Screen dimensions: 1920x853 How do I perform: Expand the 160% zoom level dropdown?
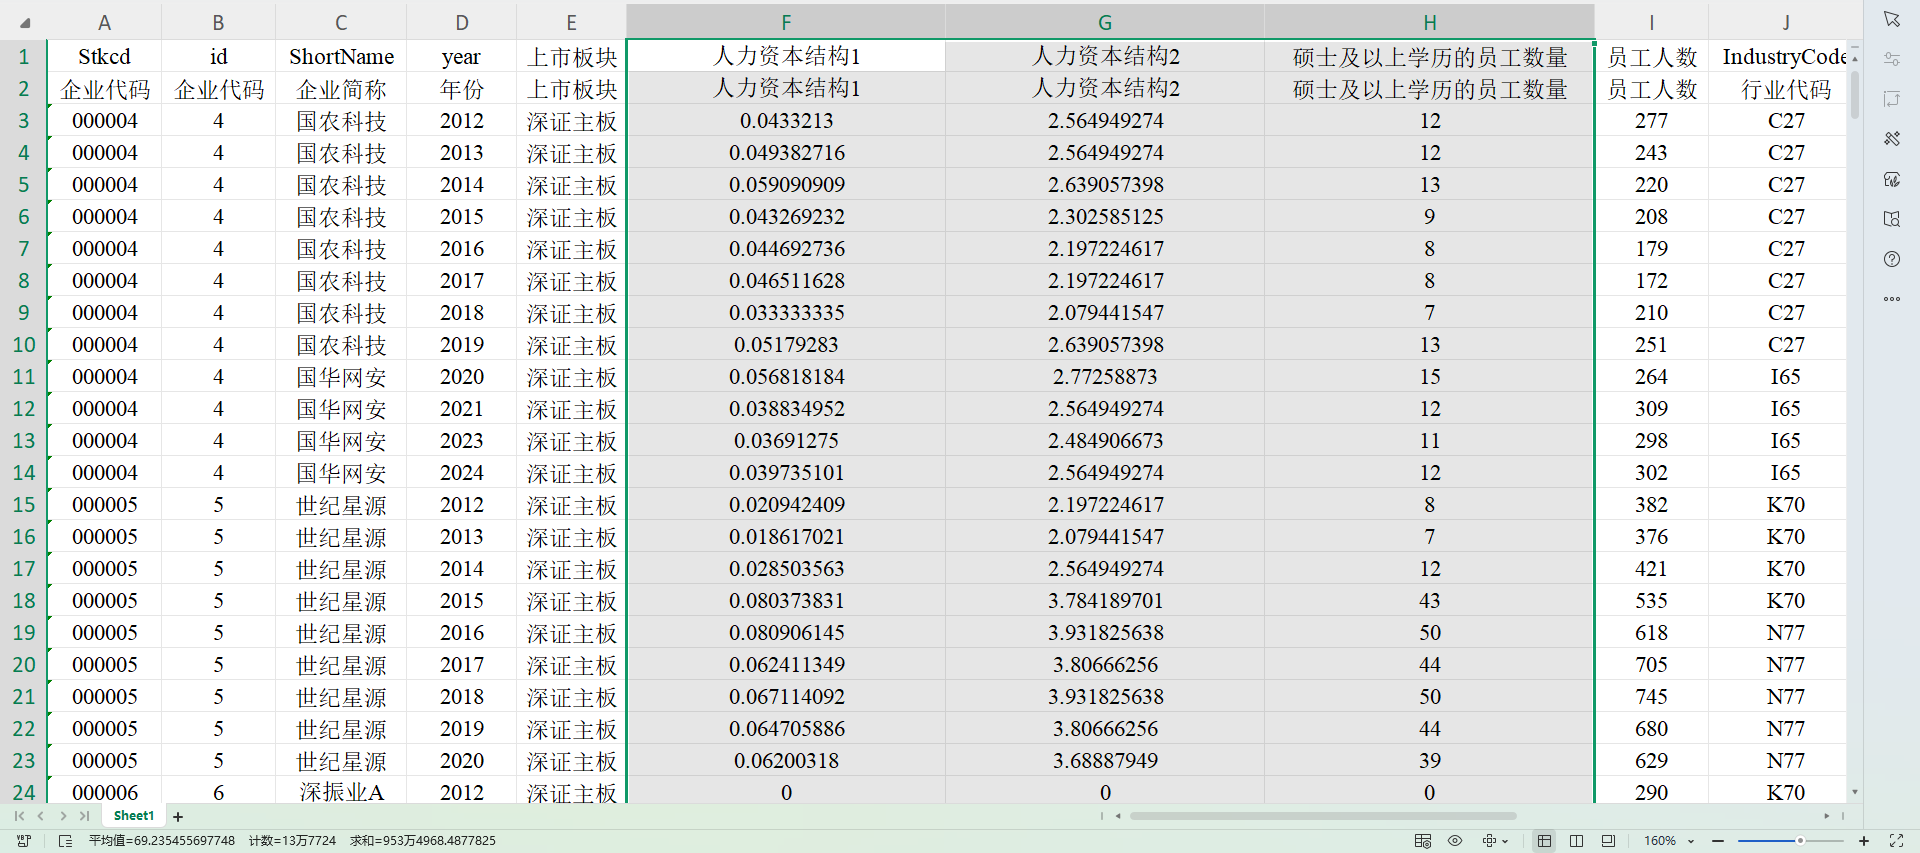click(1691, 841)
